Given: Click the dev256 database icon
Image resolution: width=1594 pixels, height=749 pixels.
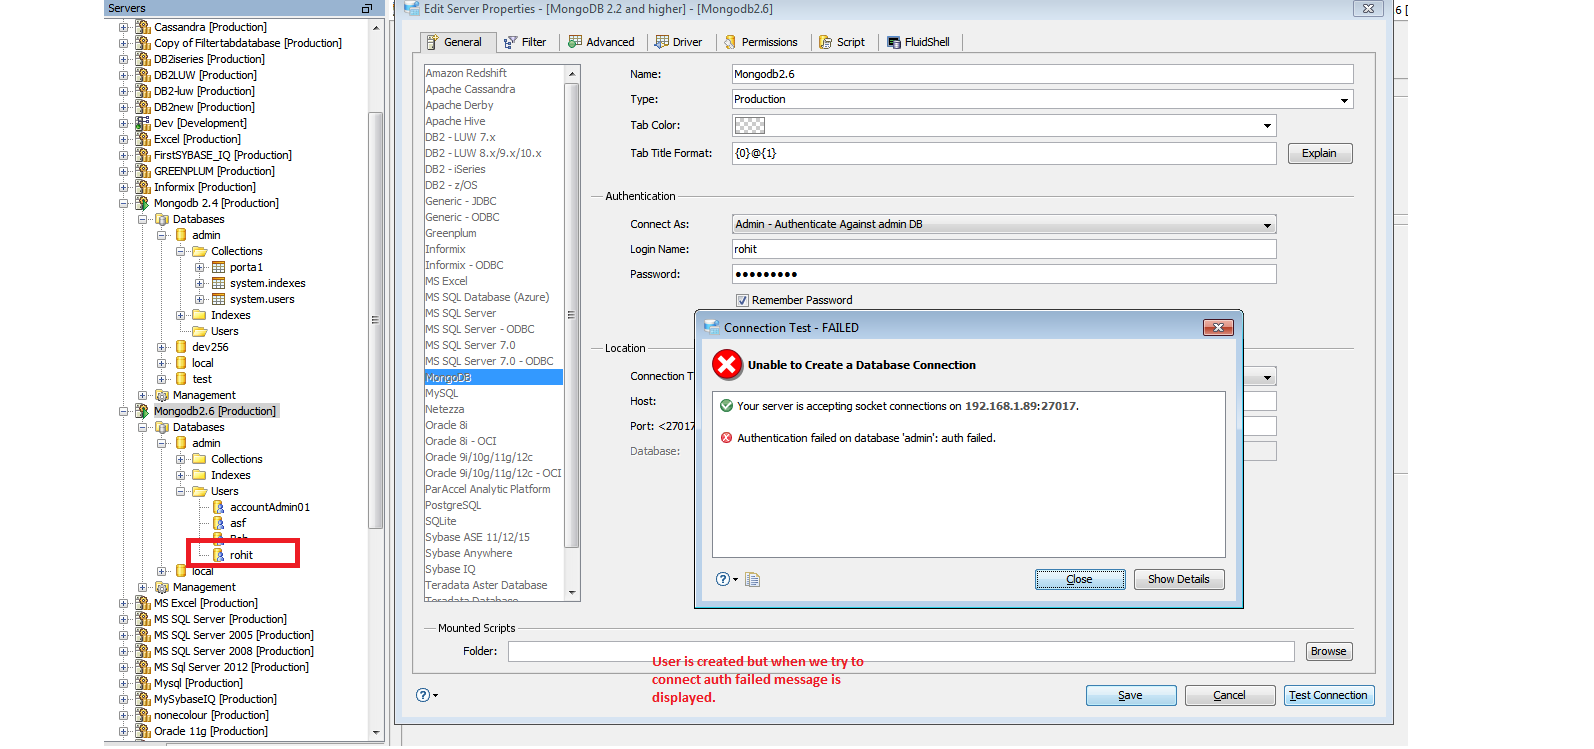Looking at the screenshot, I should (181, 347).
